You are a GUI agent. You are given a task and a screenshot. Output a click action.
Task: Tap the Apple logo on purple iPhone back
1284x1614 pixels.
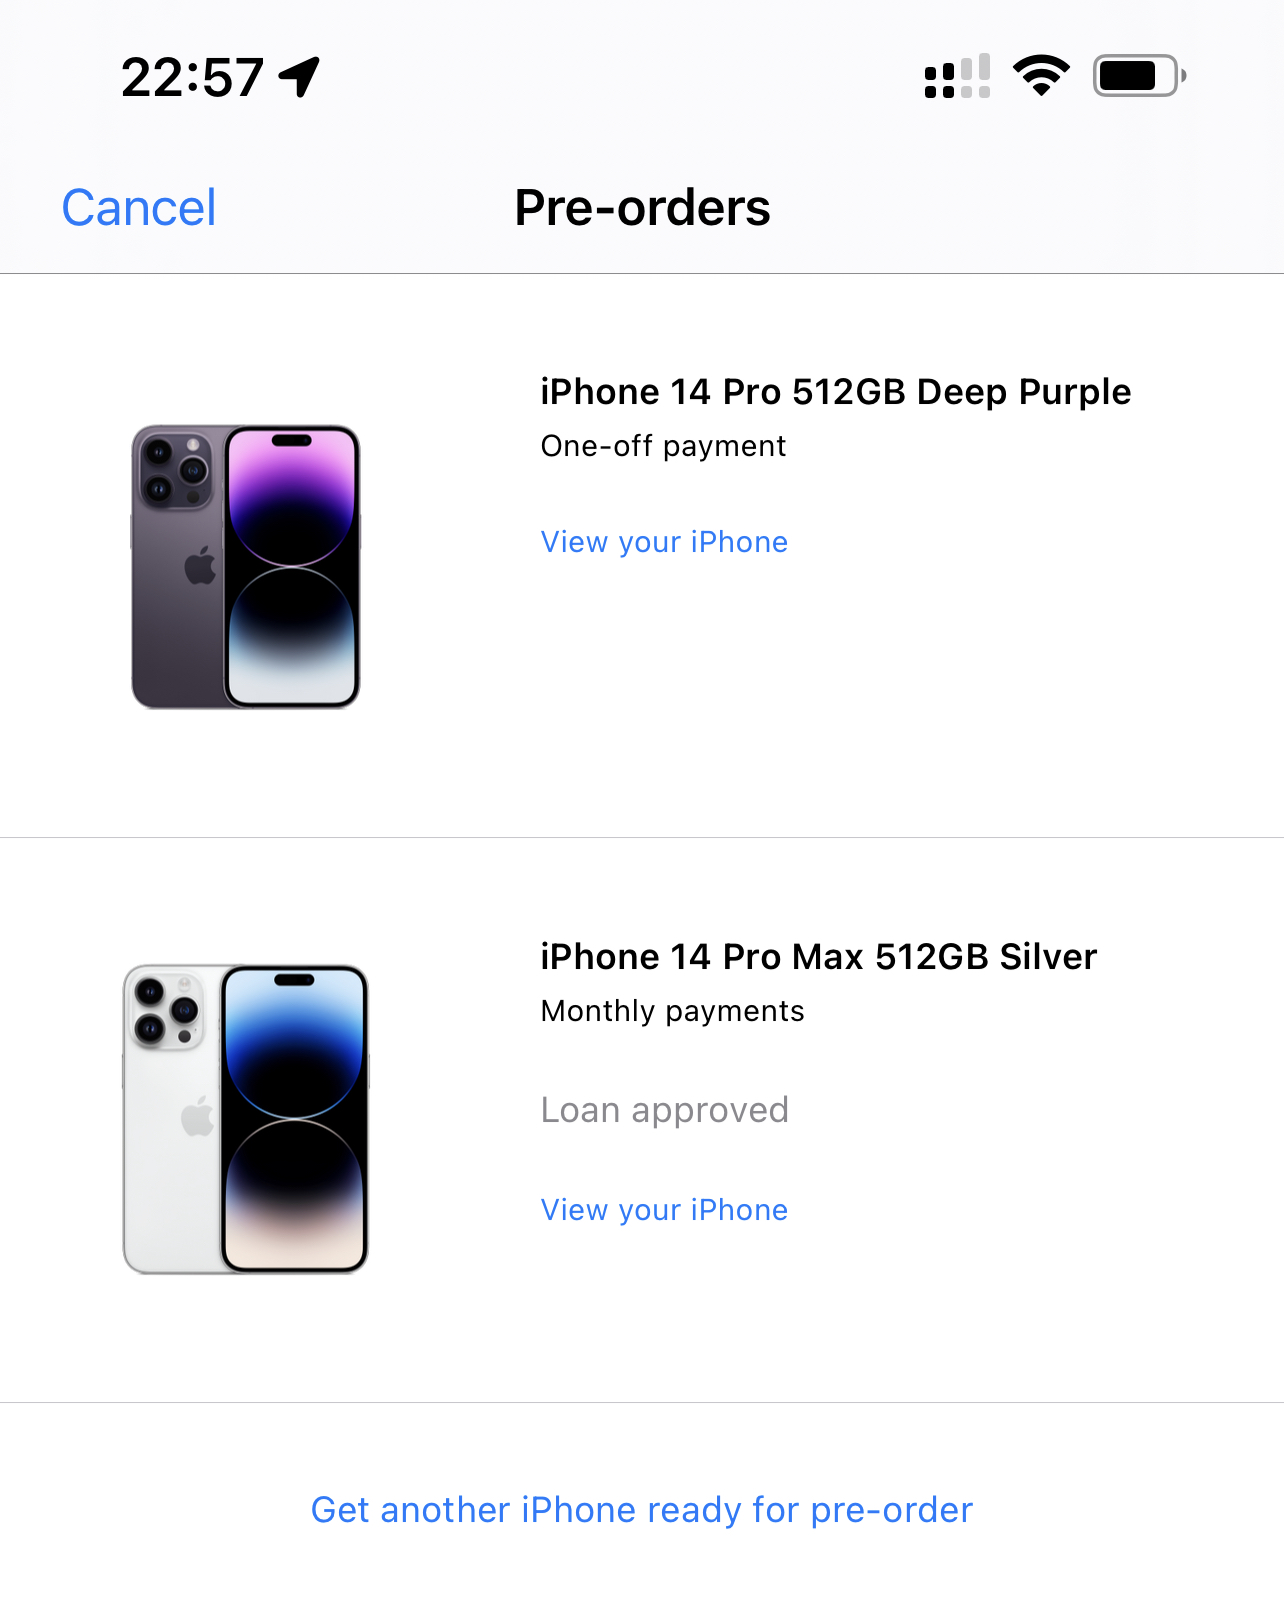[200, 566]
